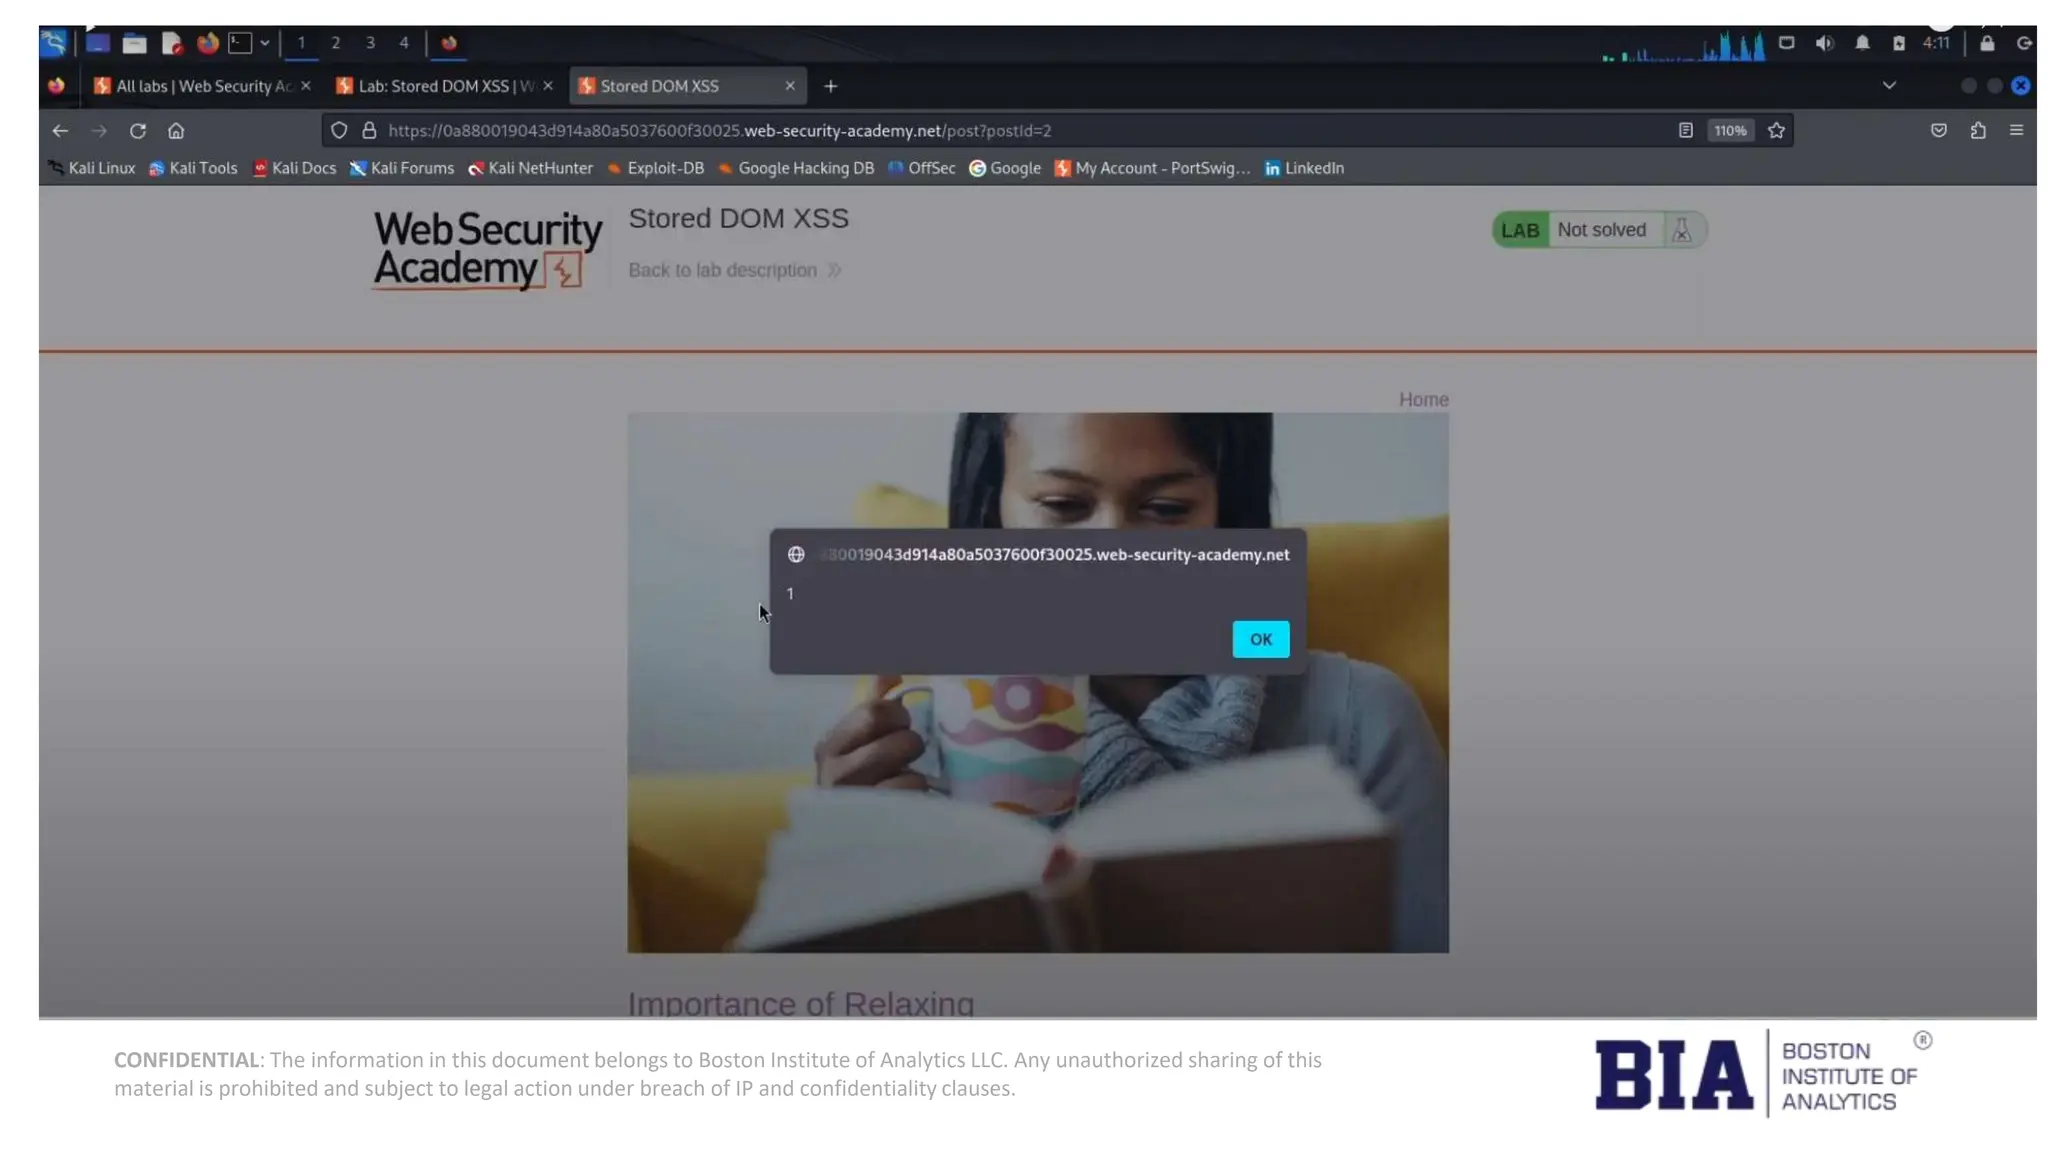This screenshot has height=1152, width=2048.
Task: Open terminal dropdown arrow in Kali panel
Action: tap(265, 43)
